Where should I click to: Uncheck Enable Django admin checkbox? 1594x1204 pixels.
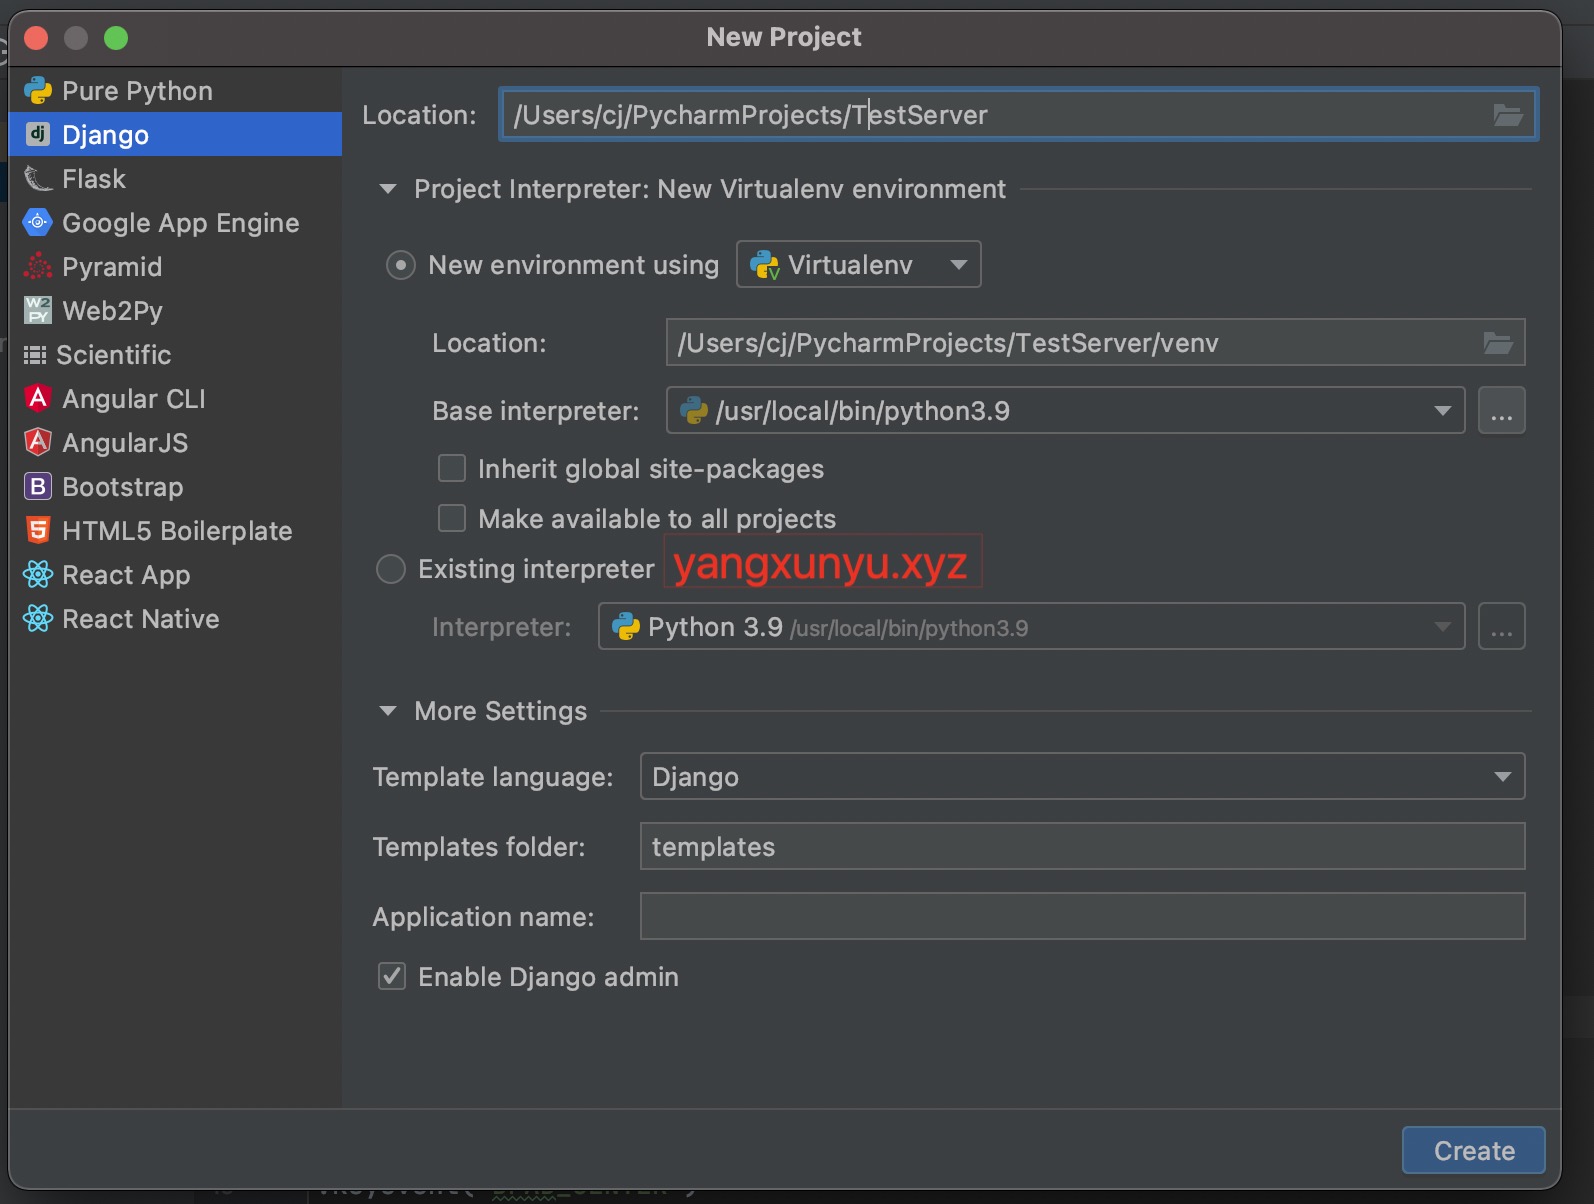[x=392, y=976]
